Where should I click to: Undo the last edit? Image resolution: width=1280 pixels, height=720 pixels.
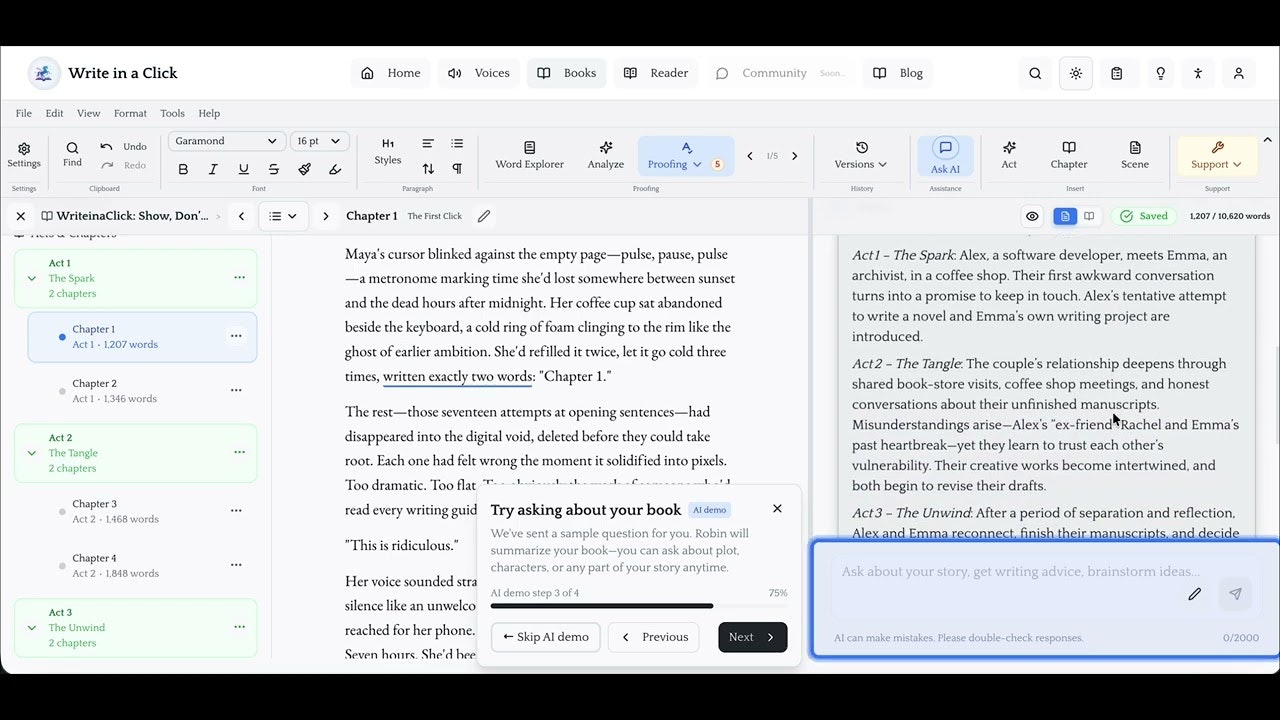tap(123, 147)
